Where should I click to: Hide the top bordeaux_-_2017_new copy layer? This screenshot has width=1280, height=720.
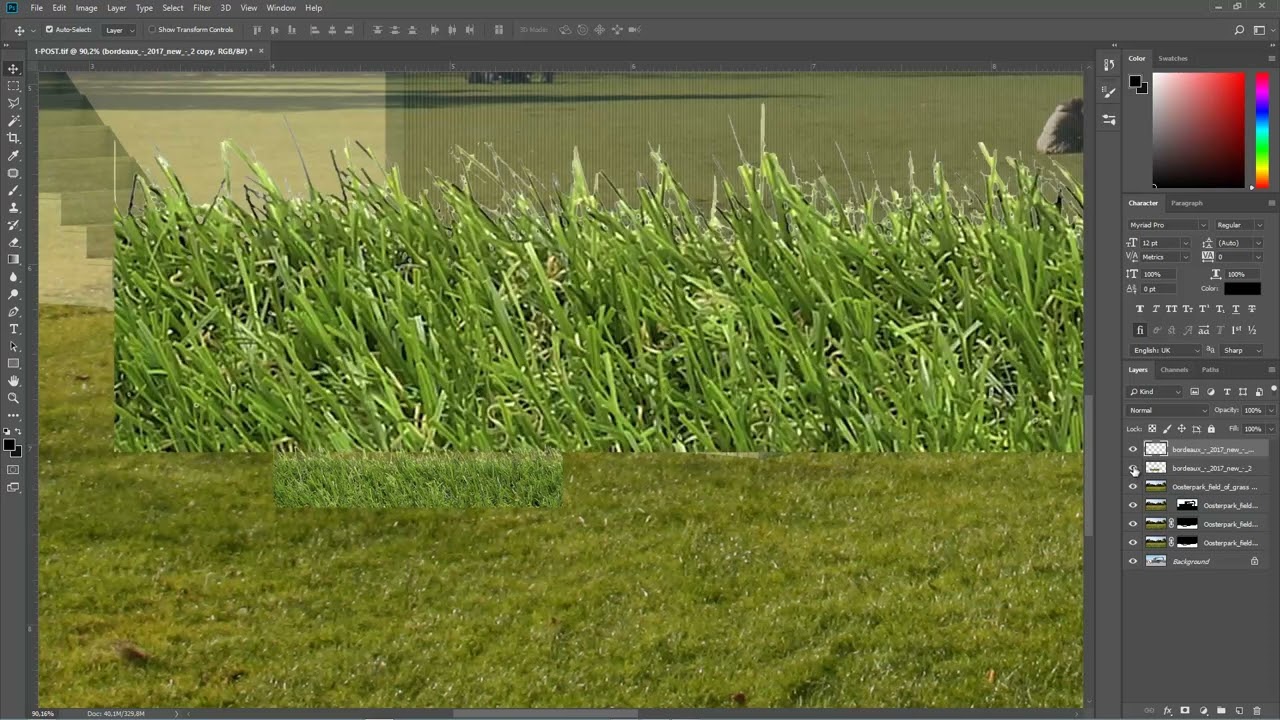[x=1133, y=450]
